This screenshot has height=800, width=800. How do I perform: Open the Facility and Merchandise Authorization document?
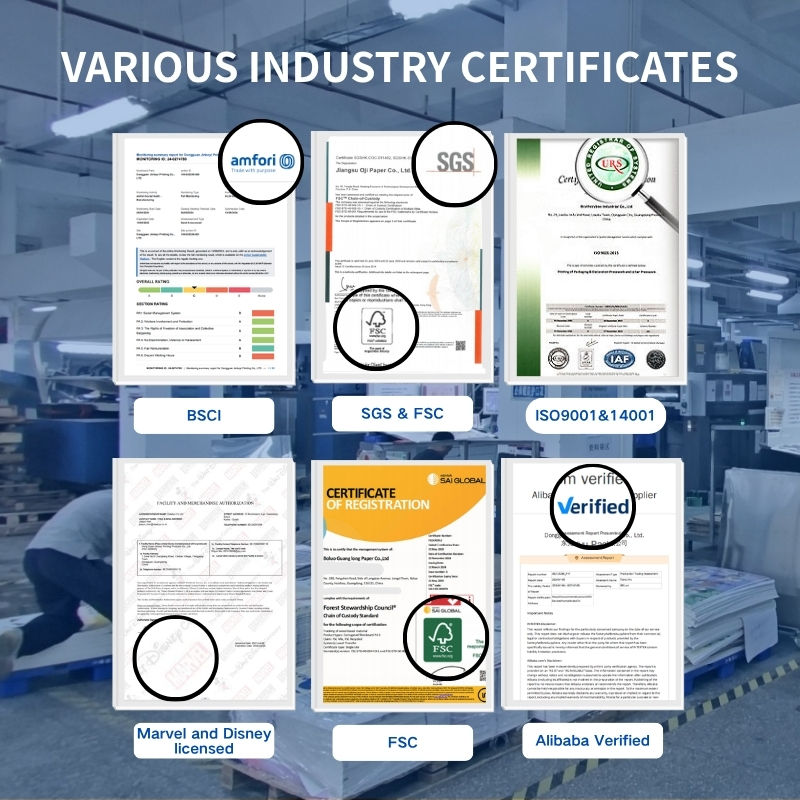(x=204, y=584)
